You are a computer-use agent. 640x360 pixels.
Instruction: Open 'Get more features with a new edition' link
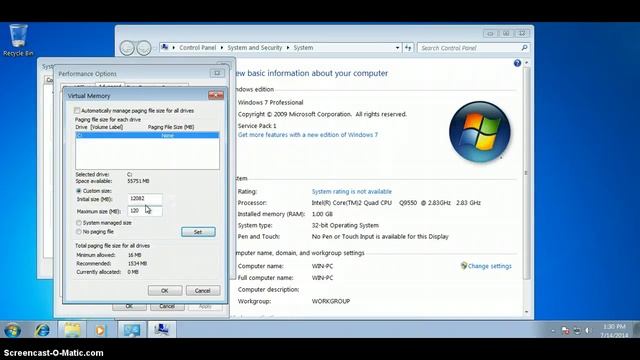(x=308, y=135)
